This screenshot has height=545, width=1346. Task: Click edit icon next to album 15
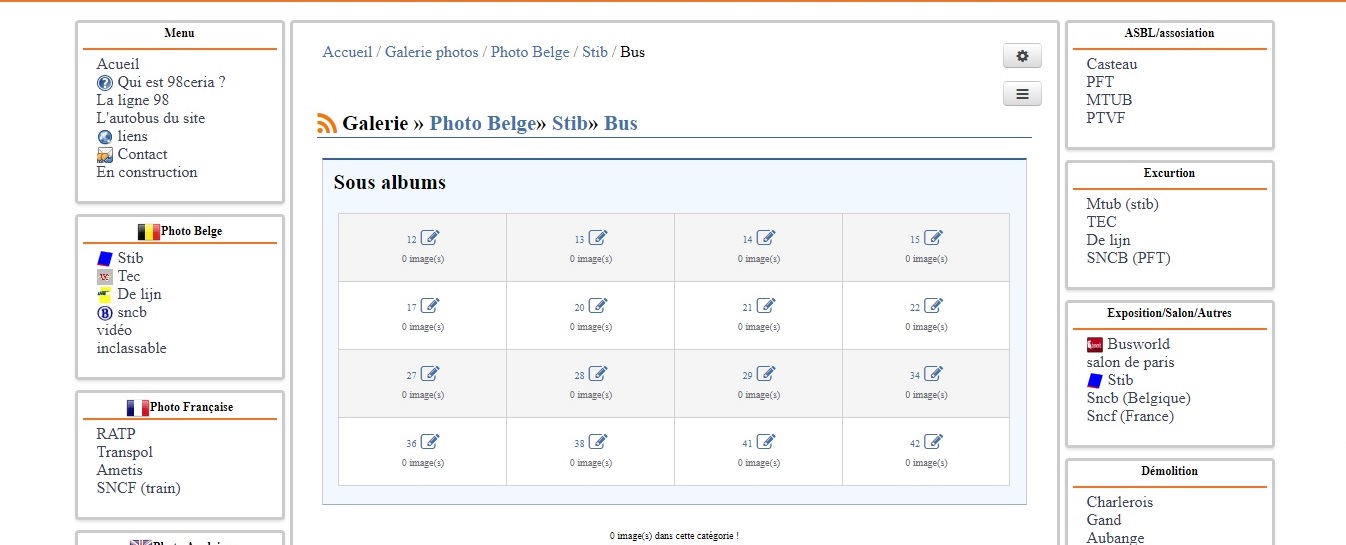(933, 238)
